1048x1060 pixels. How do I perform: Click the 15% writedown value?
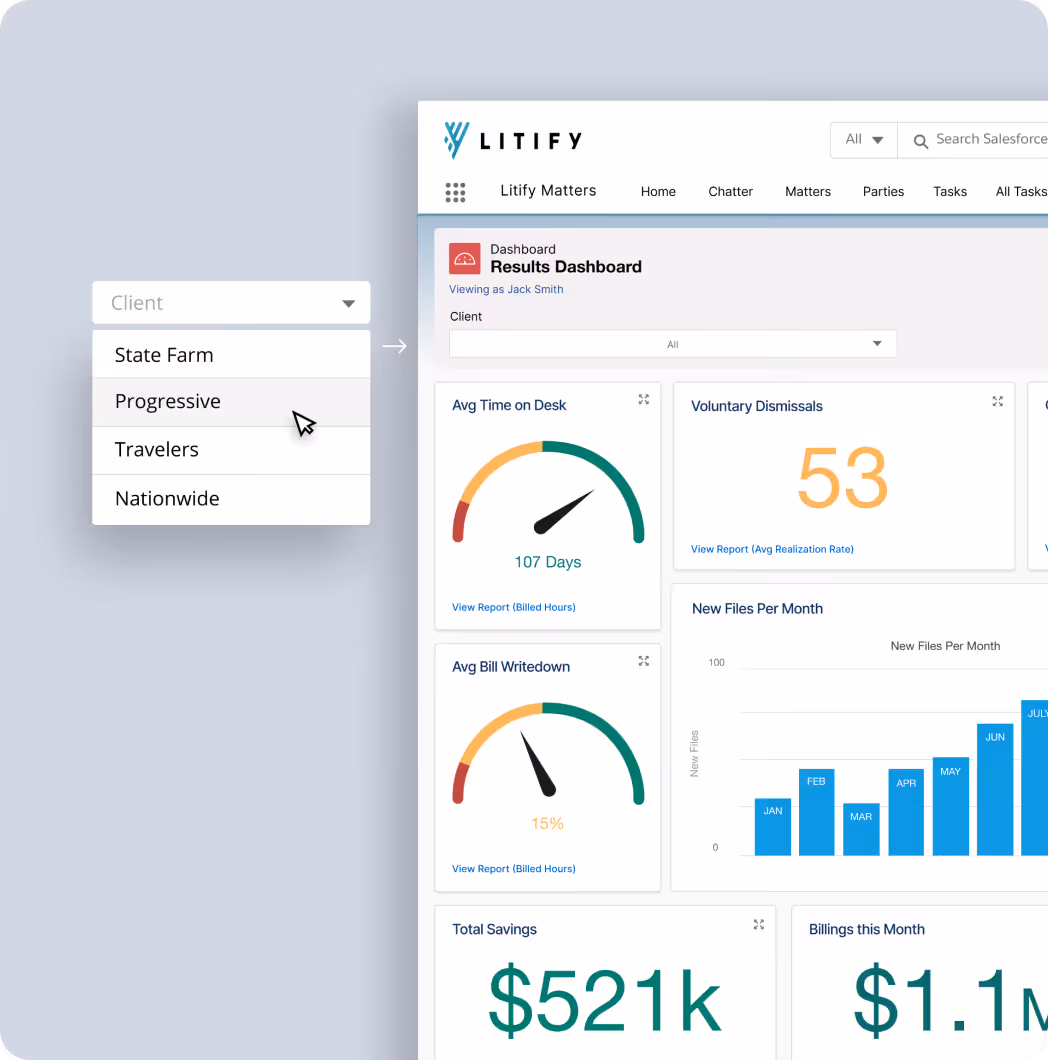[547, 824]
